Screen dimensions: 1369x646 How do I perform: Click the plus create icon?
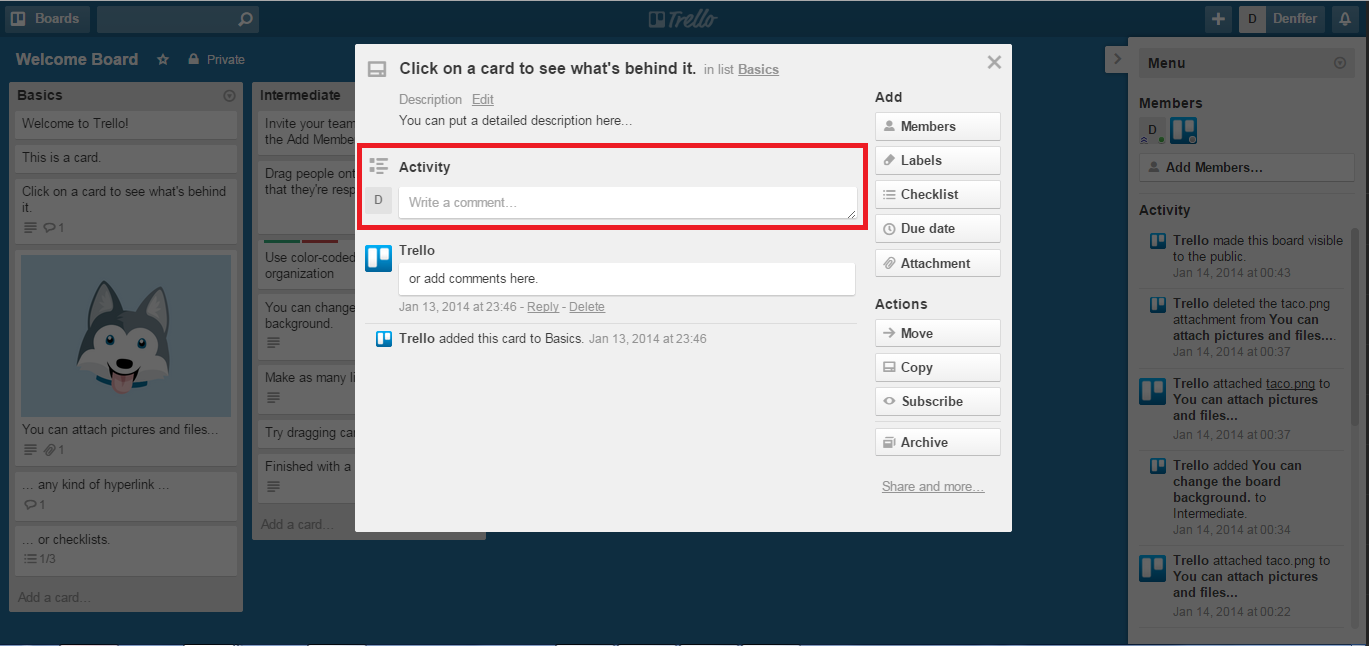point(1218,19)
